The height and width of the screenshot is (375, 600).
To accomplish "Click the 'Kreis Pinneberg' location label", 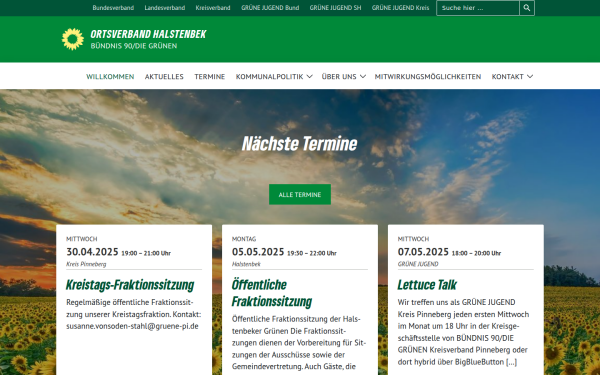I will 86,264.
